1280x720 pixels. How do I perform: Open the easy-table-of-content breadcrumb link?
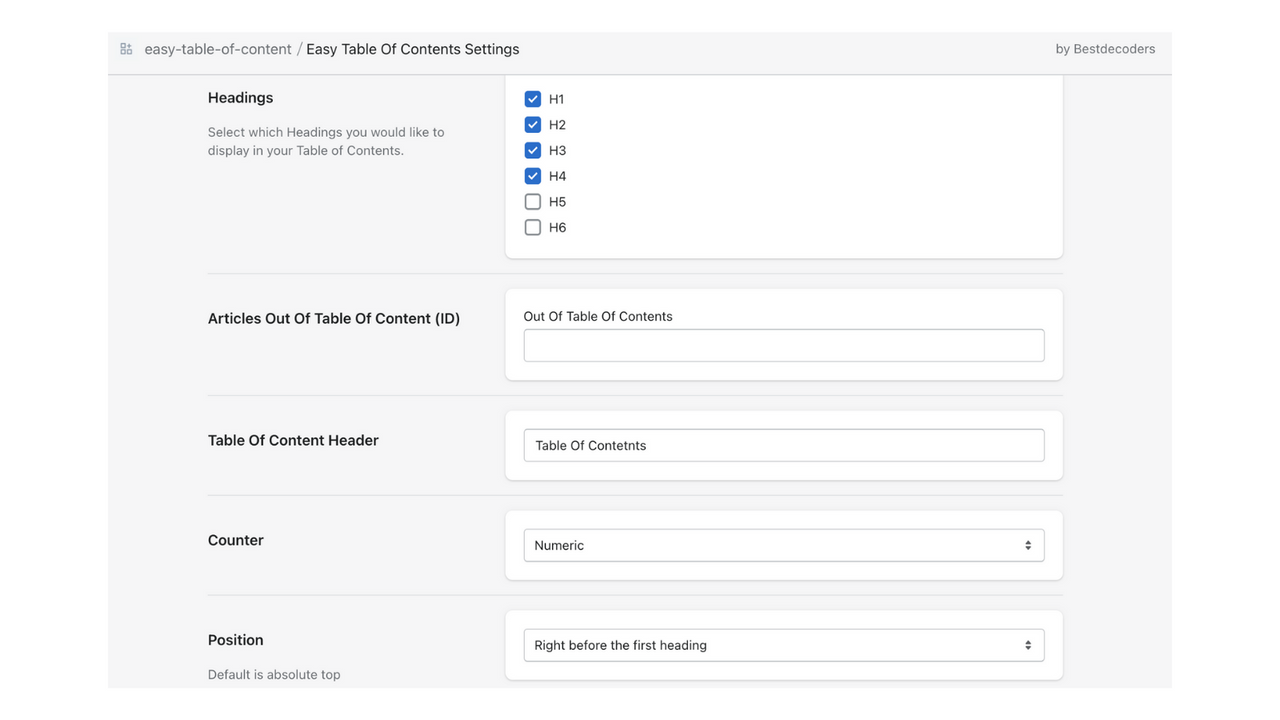[x=218, y=49]
